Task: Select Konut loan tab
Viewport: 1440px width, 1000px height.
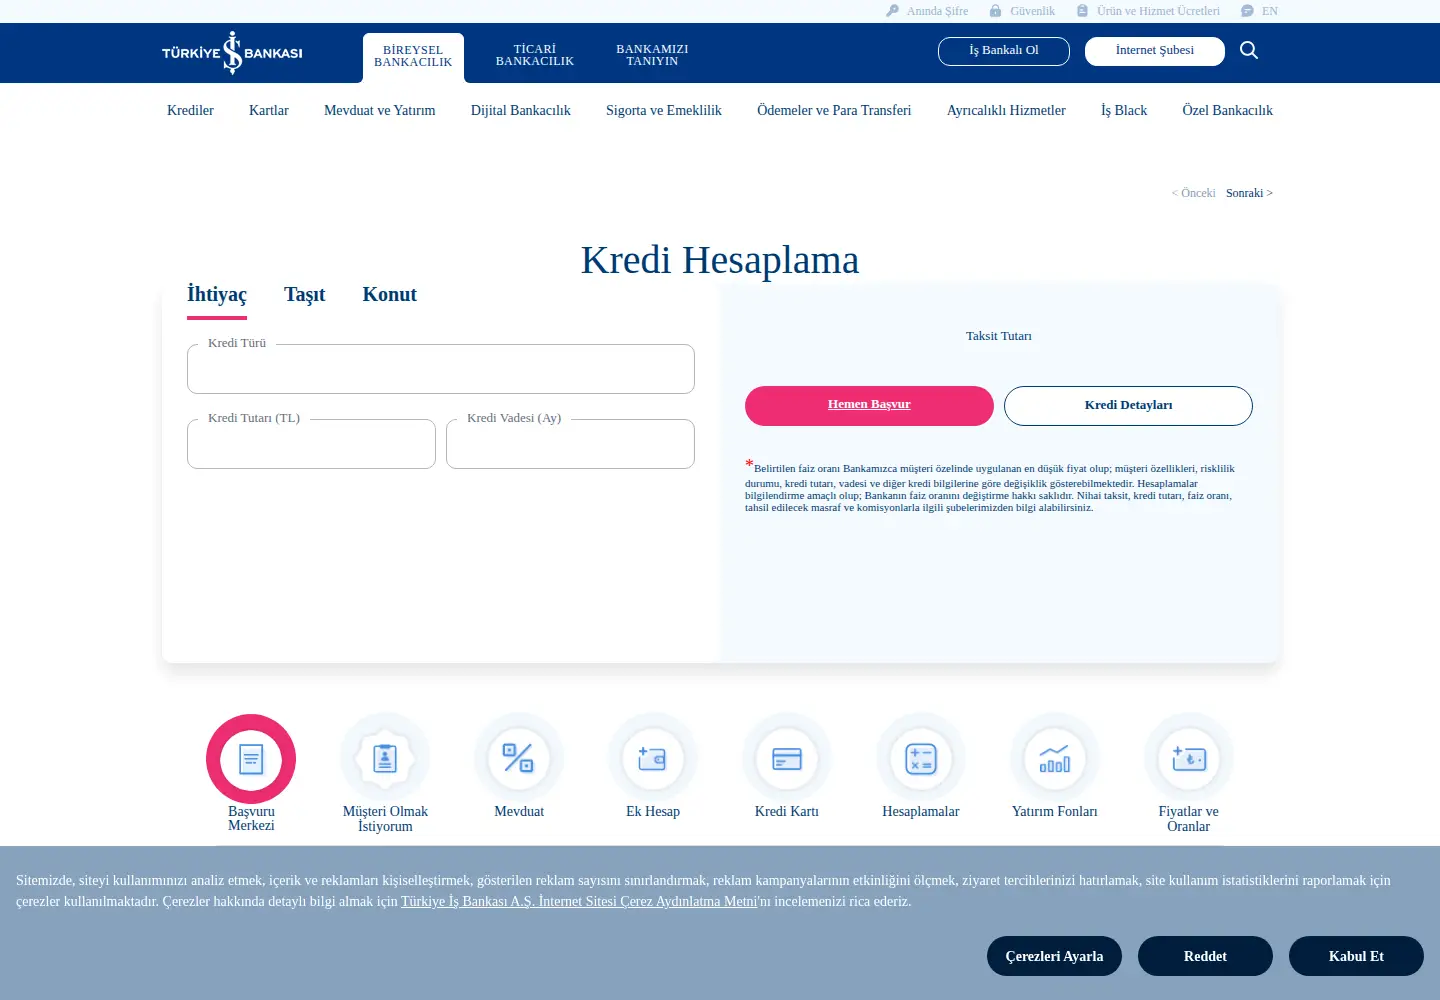Action: 390,295
